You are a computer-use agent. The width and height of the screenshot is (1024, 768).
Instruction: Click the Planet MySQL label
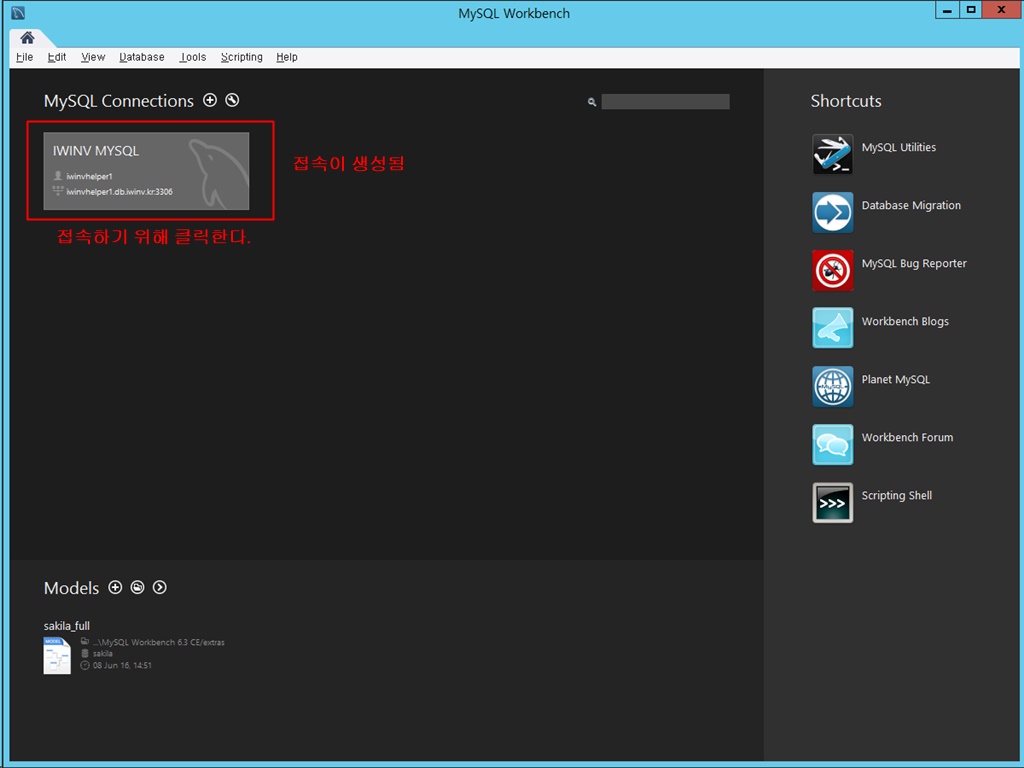pos(895,379)
